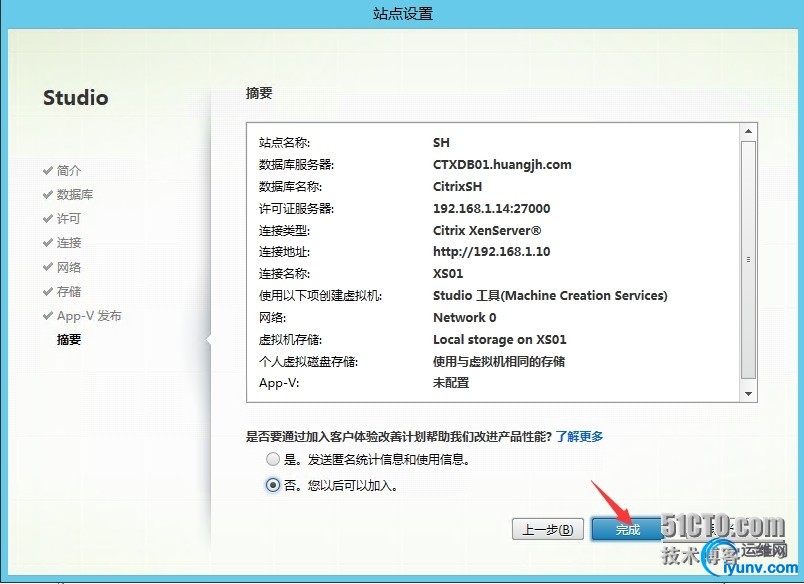Click the site name value SH
Screen dimensions: 804x584
point(441,143)
